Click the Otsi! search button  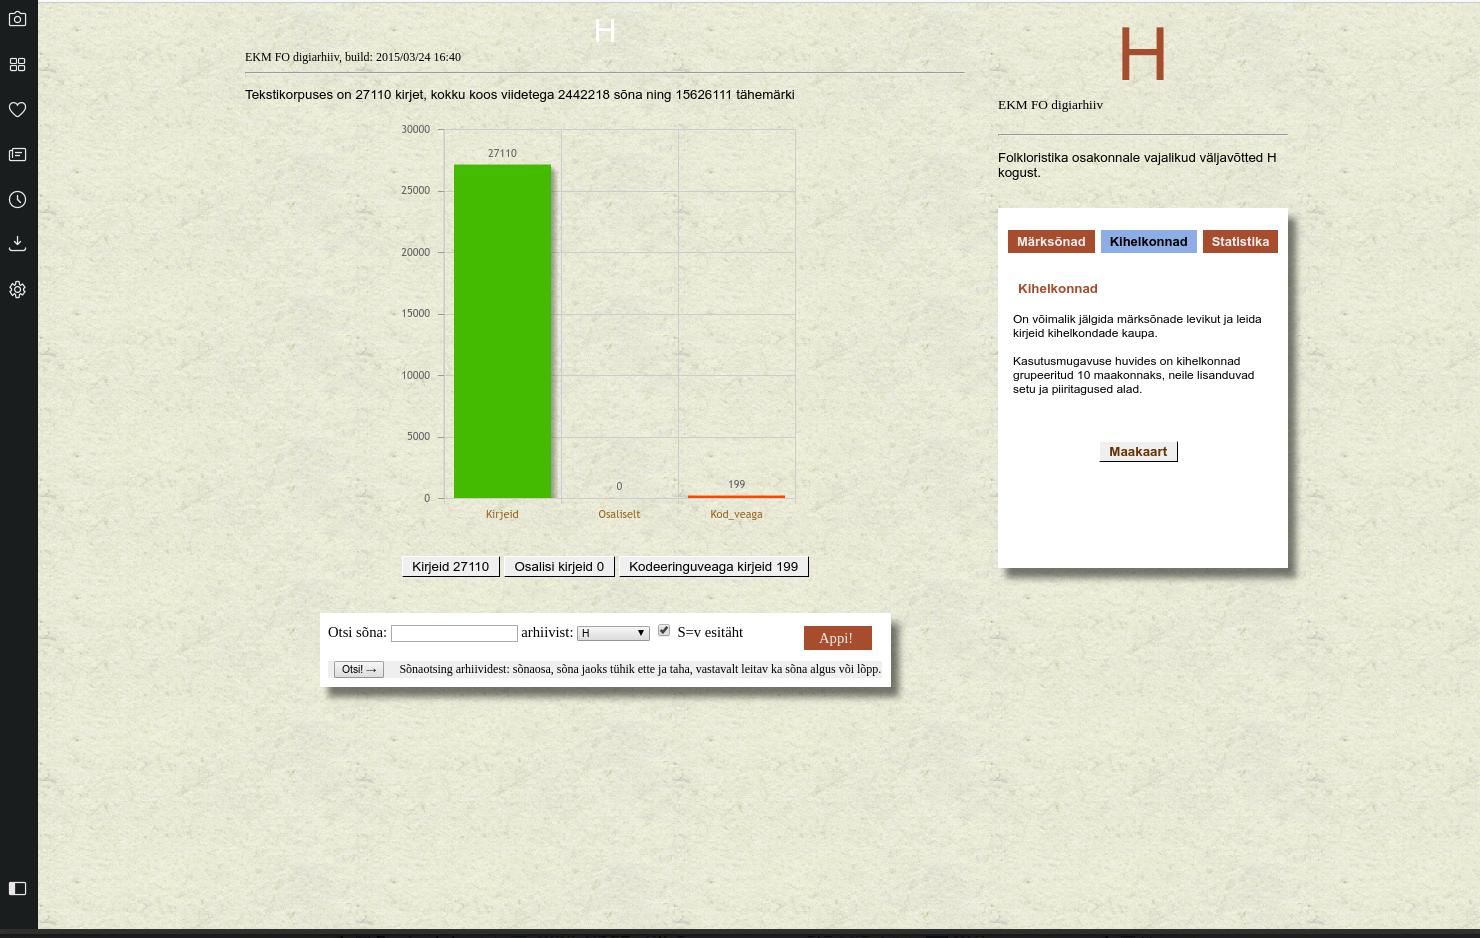click(358, 669)
